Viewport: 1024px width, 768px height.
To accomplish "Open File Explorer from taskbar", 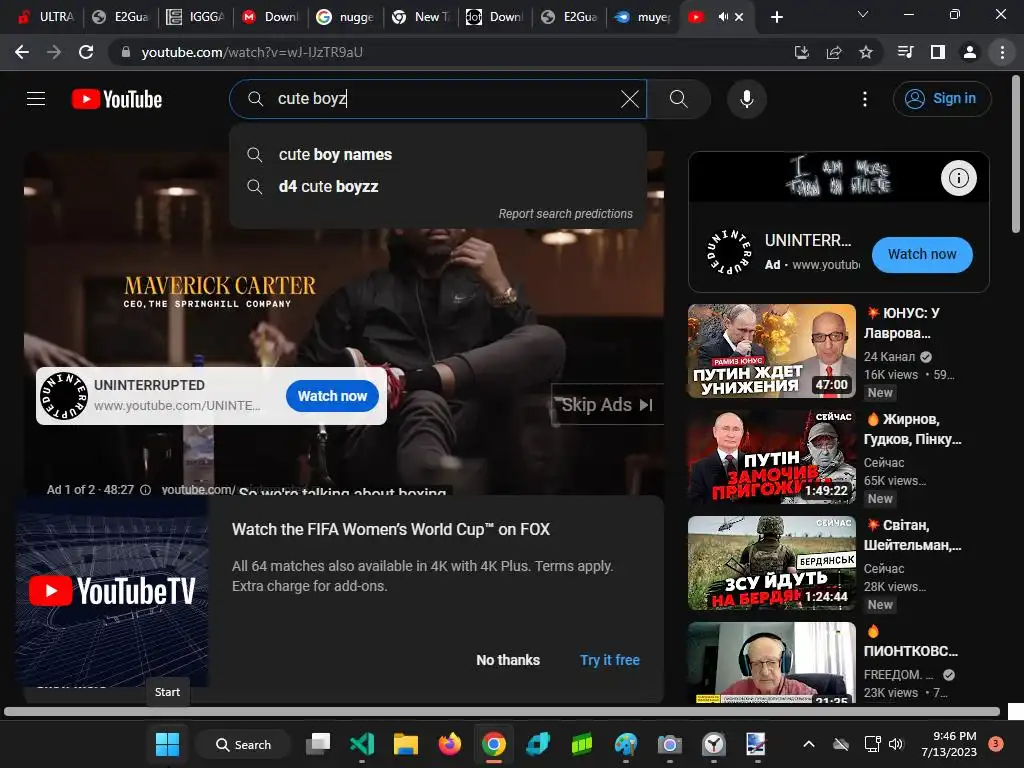I will 406,744.
